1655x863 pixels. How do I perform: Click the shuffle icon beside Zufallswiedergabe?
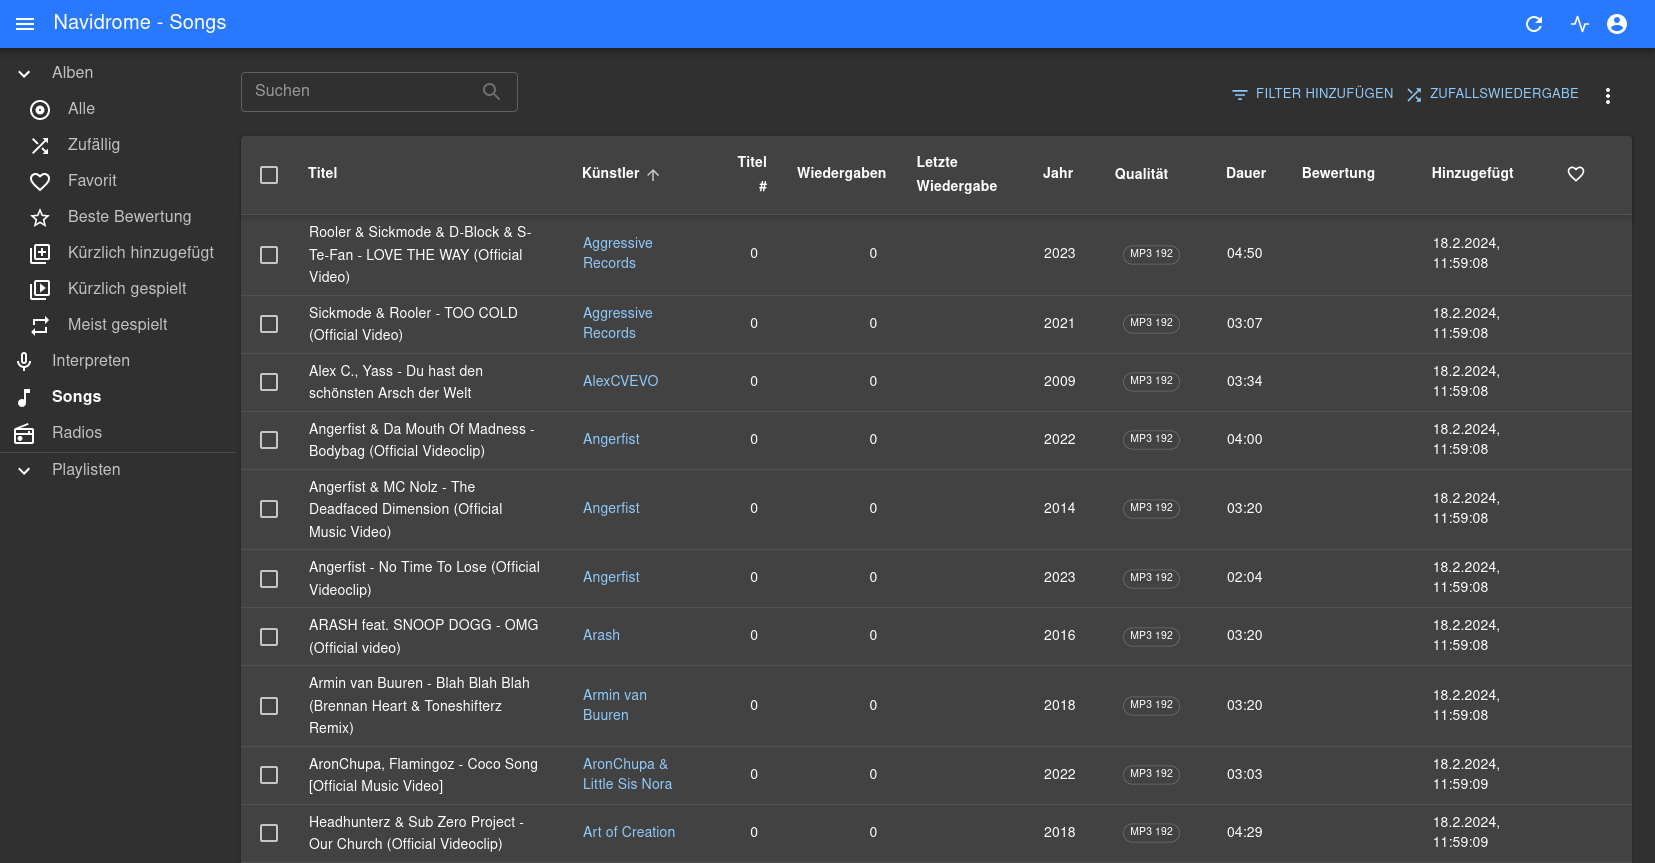coord(1414,94)
